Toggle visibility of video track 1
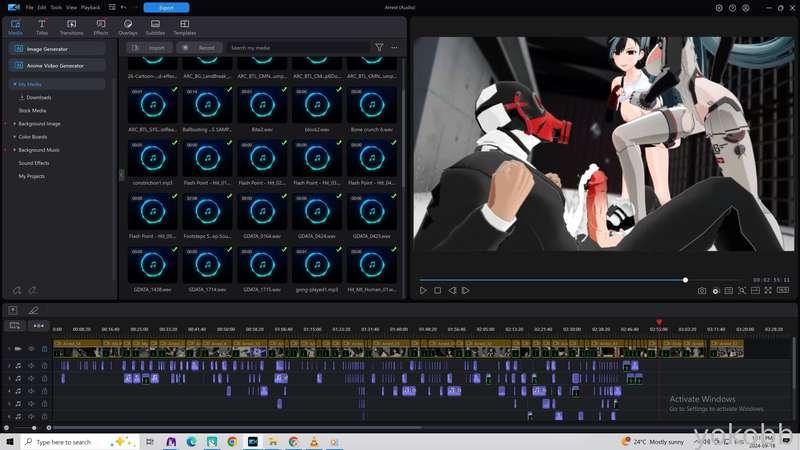Viewport: 800px width, 450px height. [31, 349]
